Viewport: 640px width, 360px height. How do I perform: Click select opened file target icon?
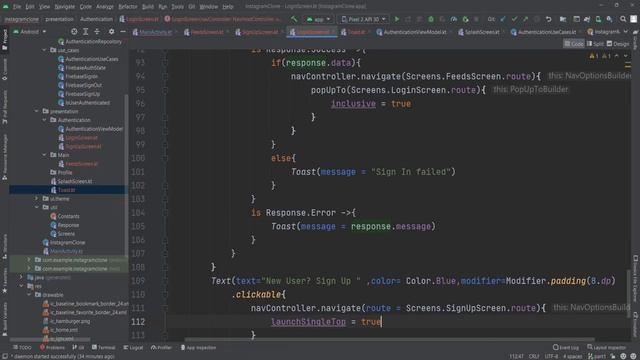pyautogui.click(x=74, y=31)
